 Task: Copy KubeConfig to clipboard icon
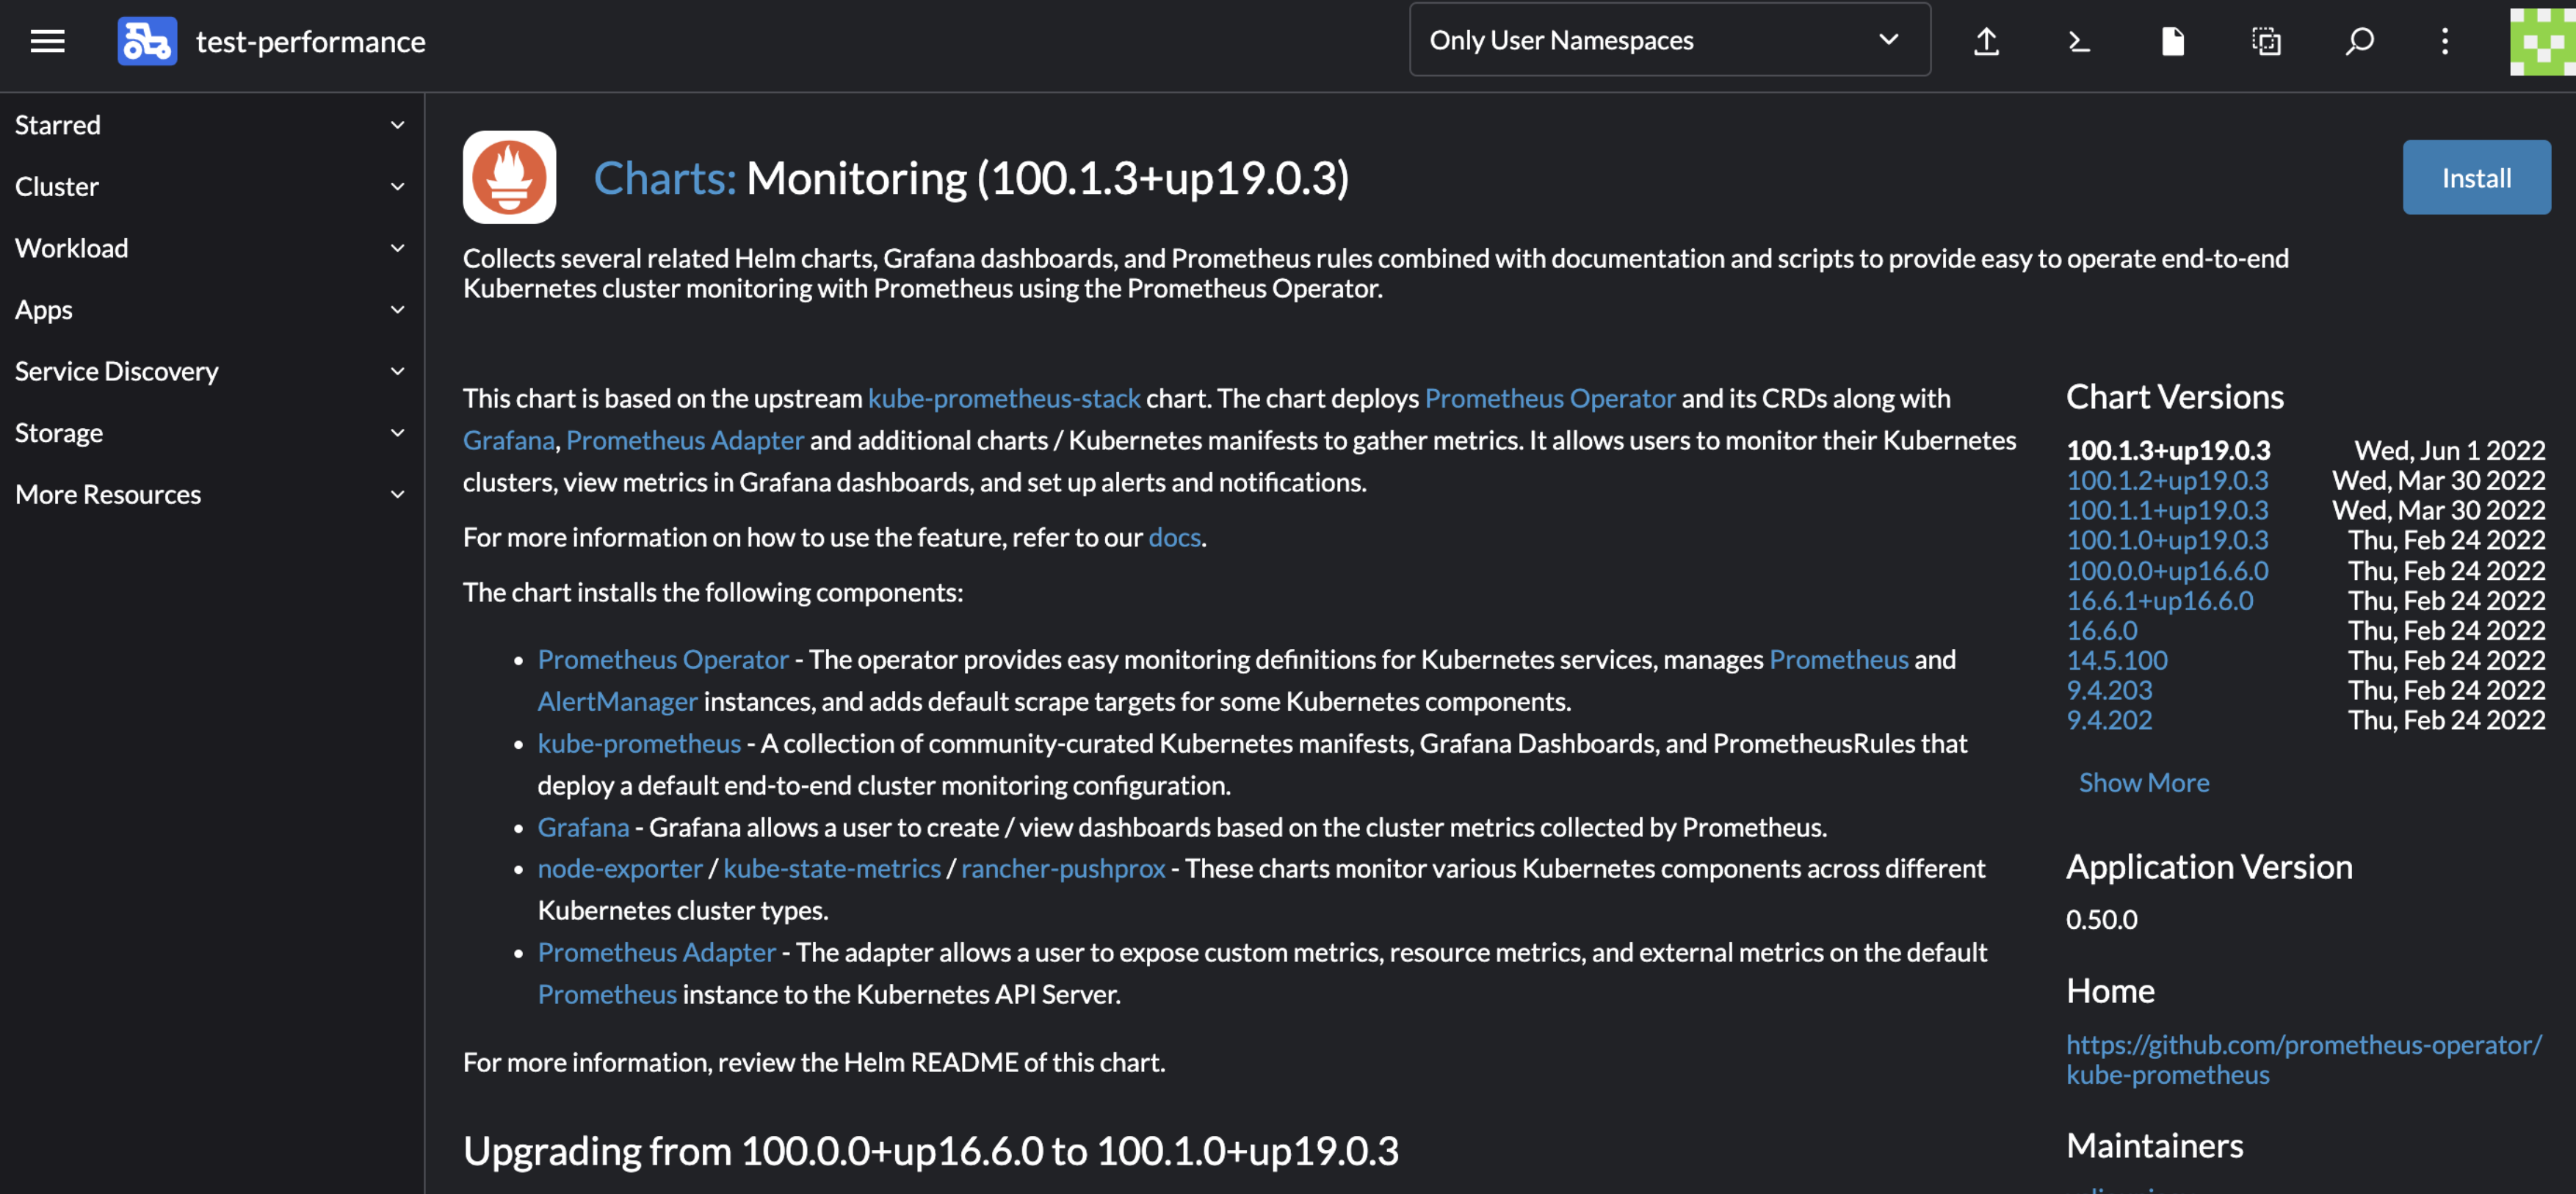pyautogui.click(x=2266, y=41)
